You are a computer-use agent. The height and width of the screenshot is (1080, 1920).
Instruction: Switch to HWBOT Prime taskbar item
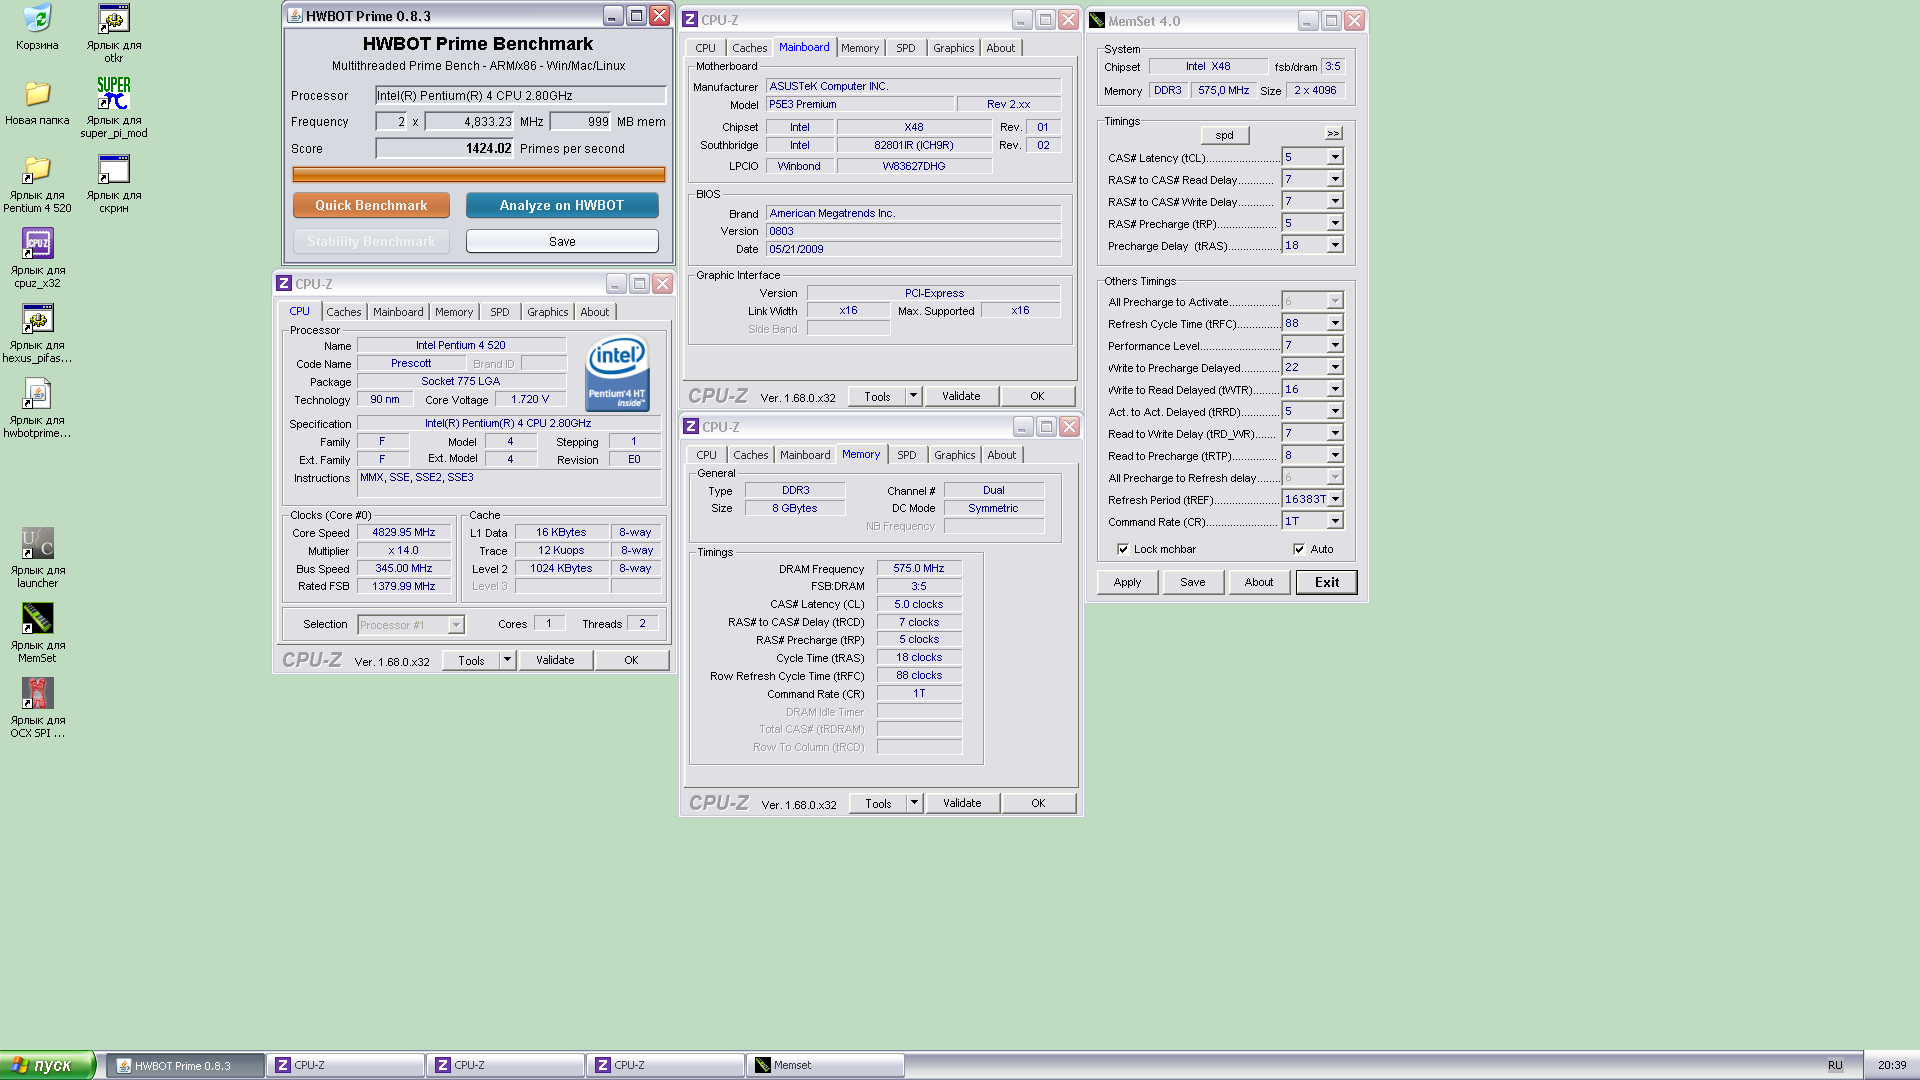[x=185, y=1065]
